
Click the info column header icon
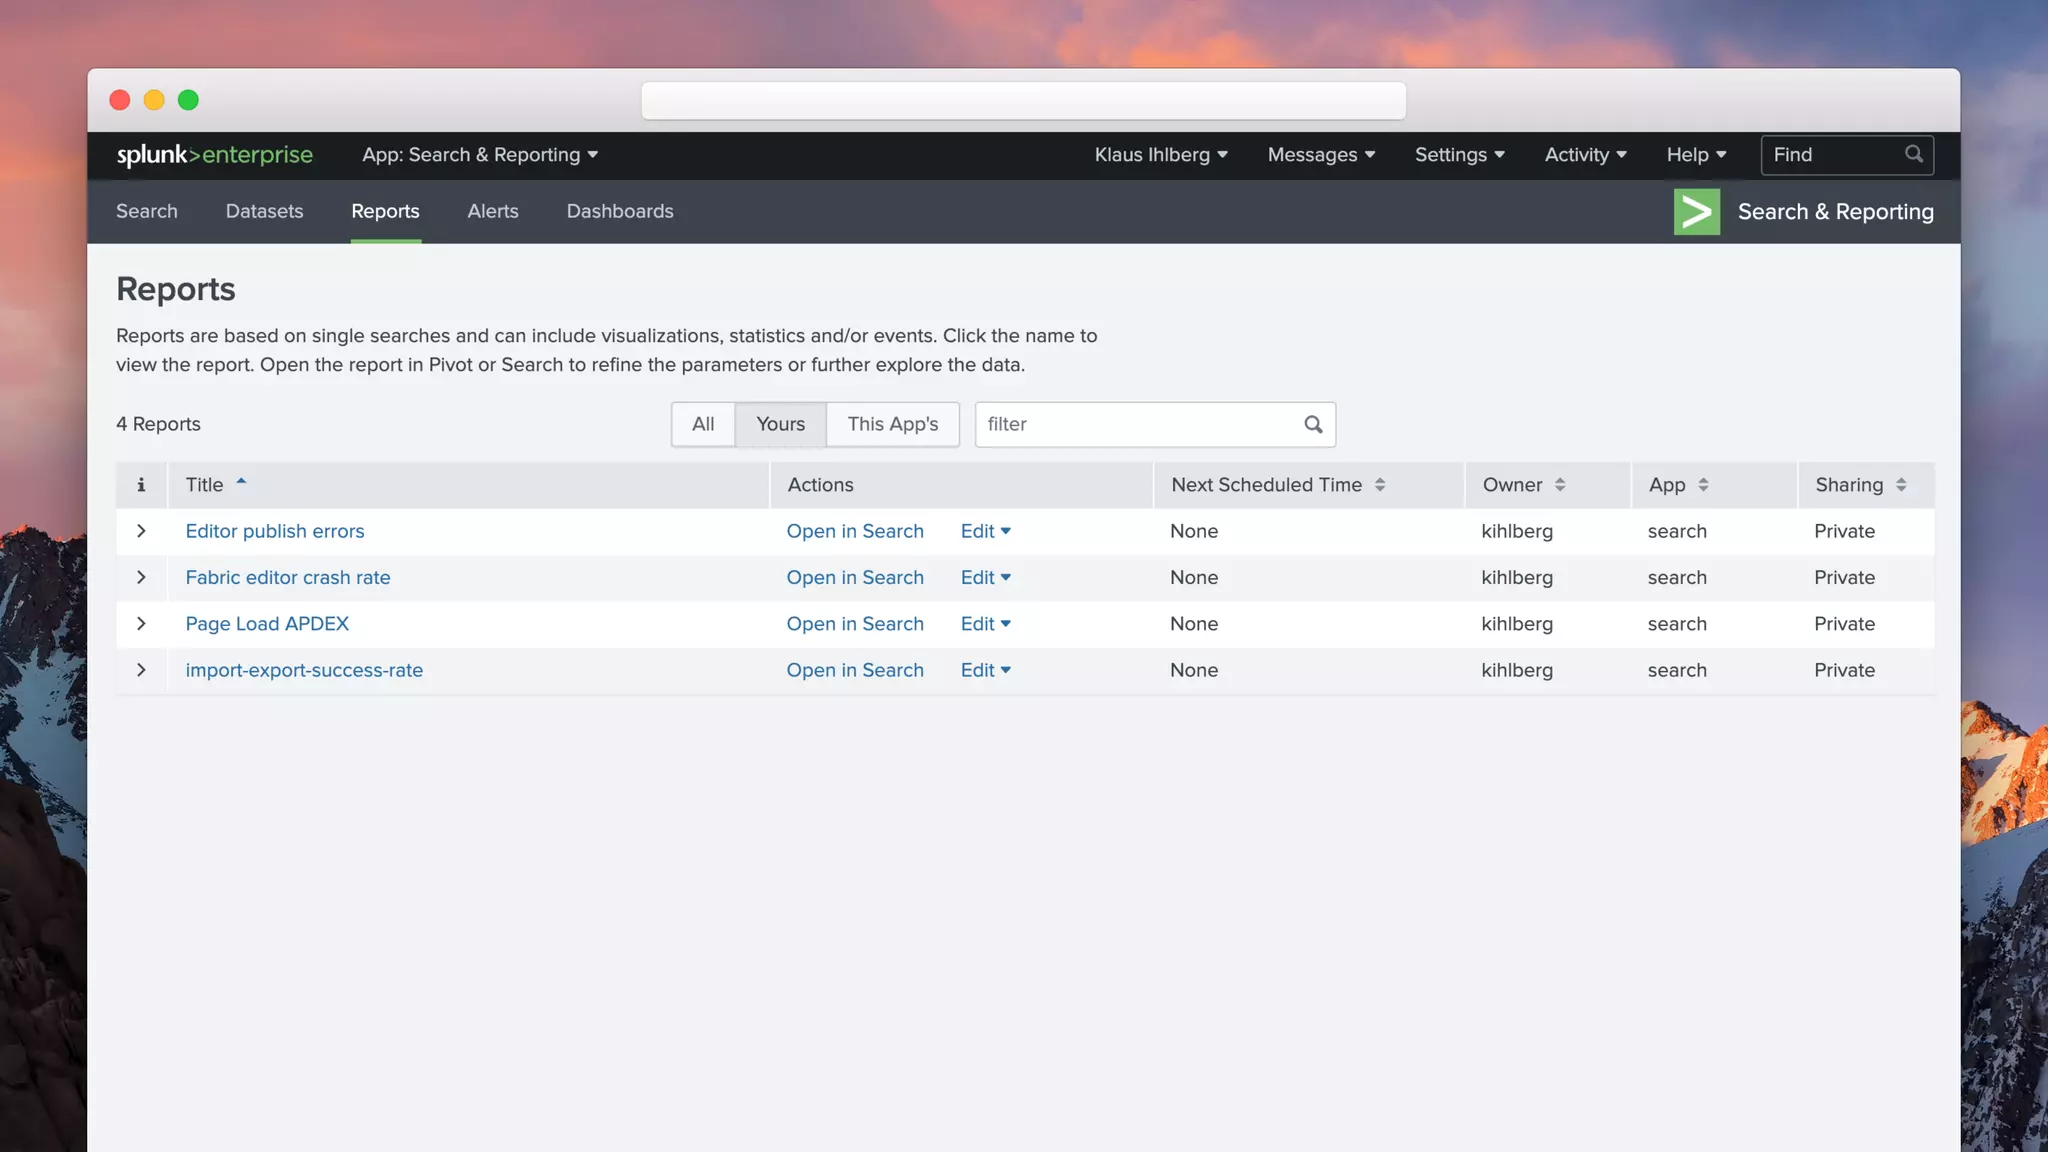click(x=141, y=485)
